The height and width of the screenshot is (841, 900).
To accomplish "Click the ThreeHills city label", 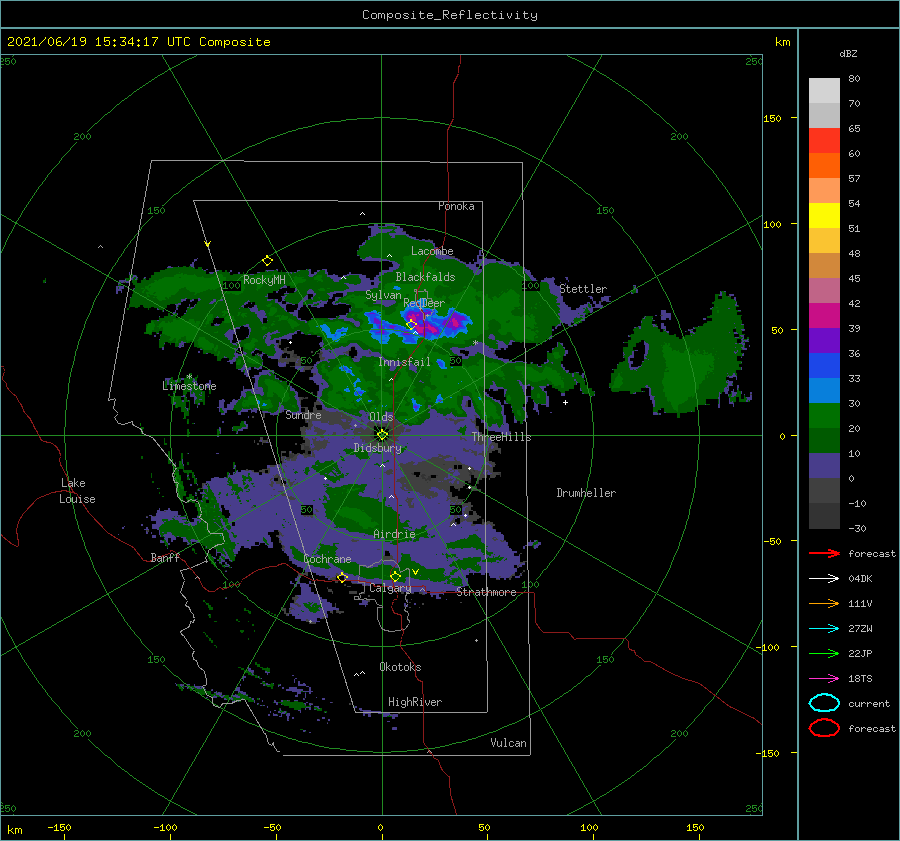I will (502, 437).
